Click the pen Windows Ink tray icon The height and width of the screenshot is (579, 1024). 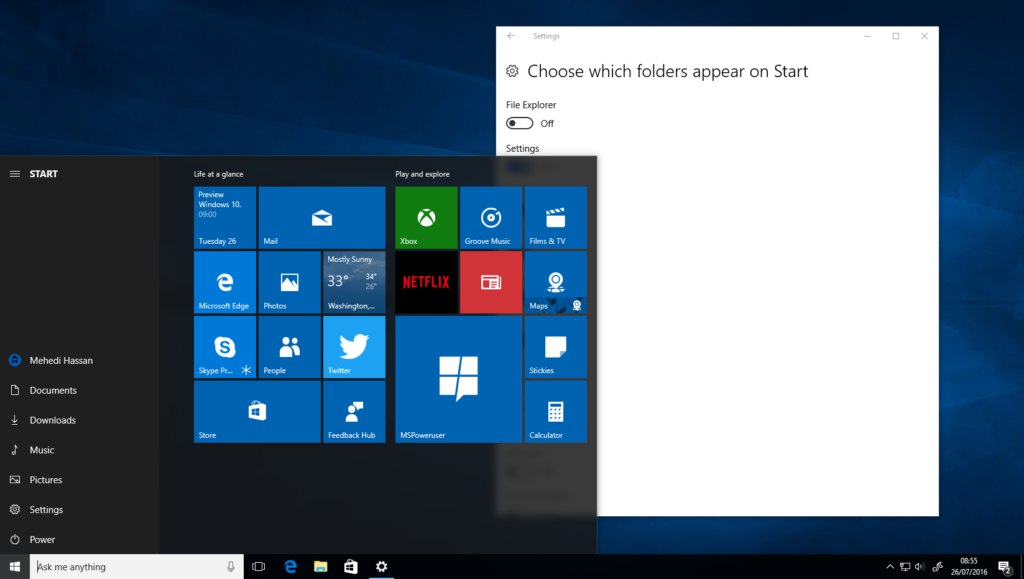(937, 567)
